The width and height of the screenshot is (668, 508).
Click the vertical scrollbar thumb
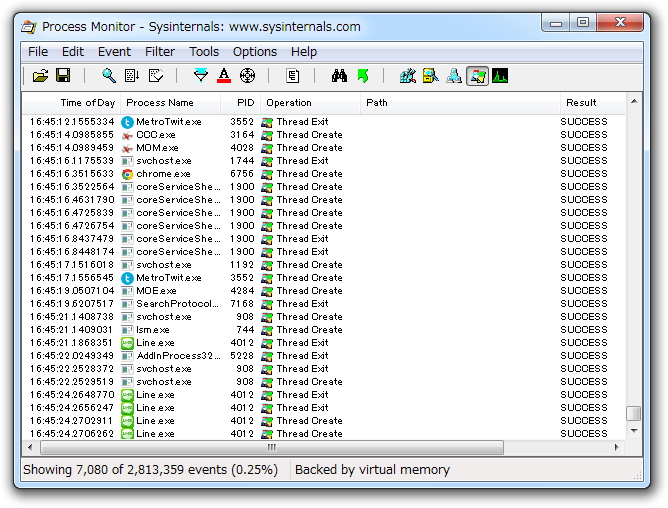click(634, 413)
